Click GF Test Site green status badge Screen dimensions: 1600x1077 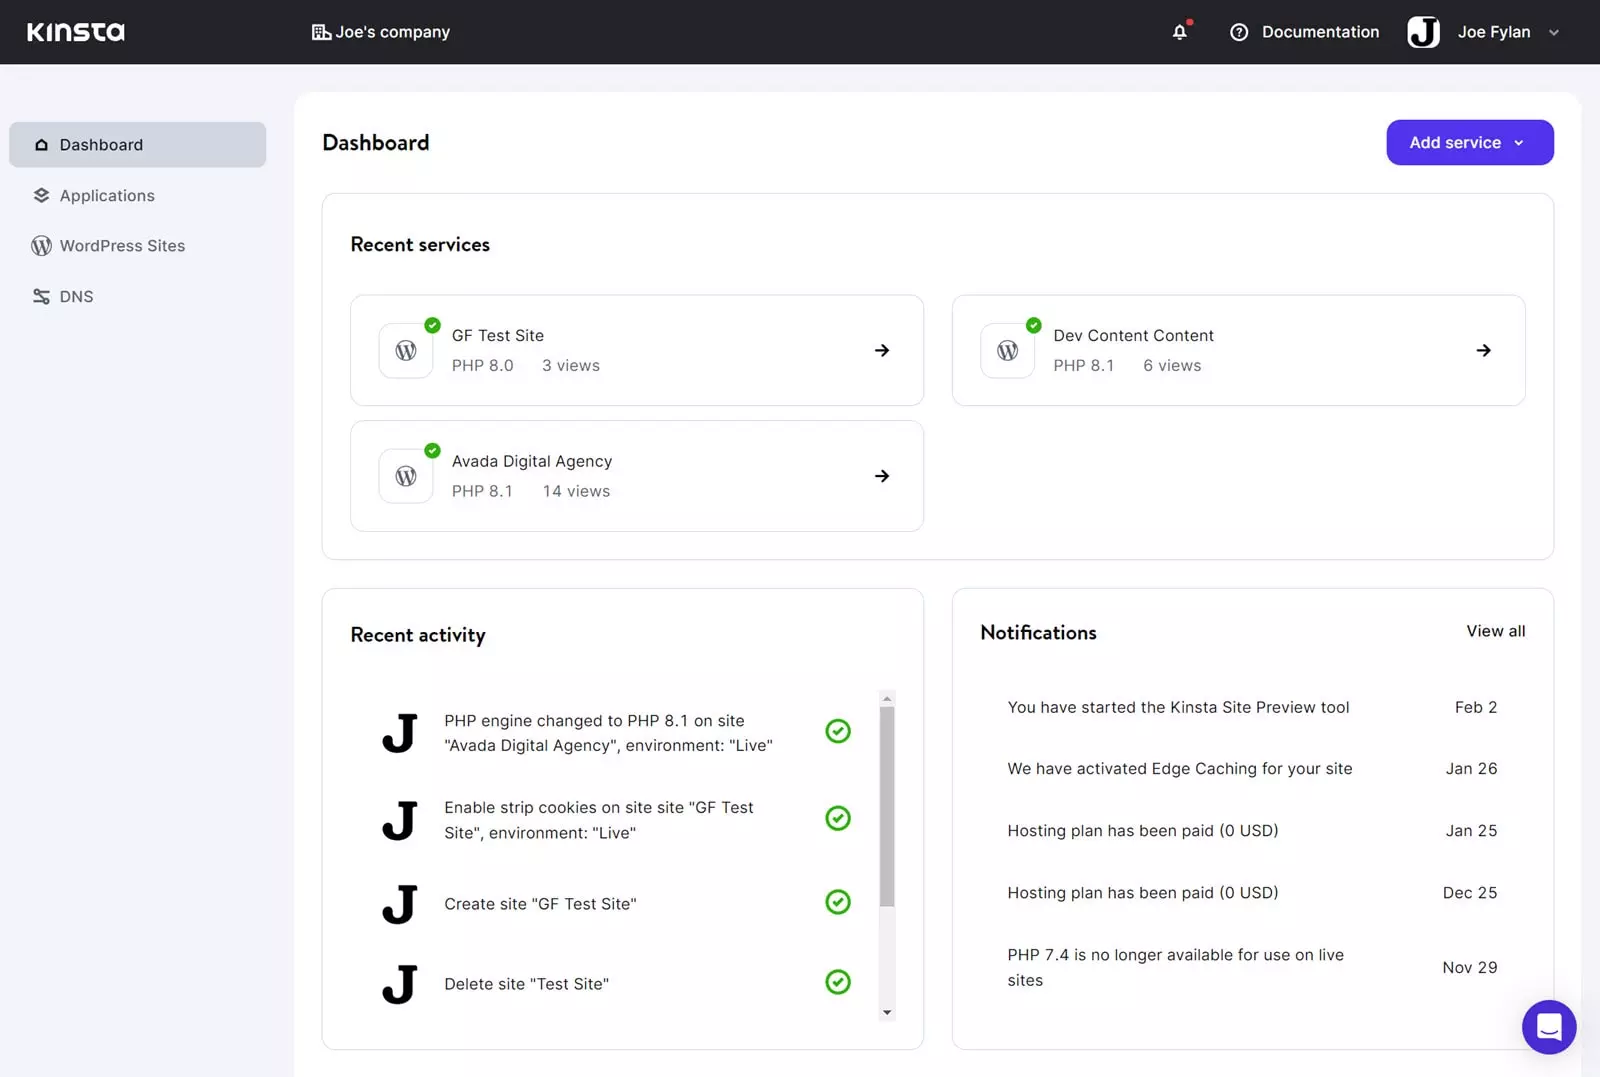432,325
